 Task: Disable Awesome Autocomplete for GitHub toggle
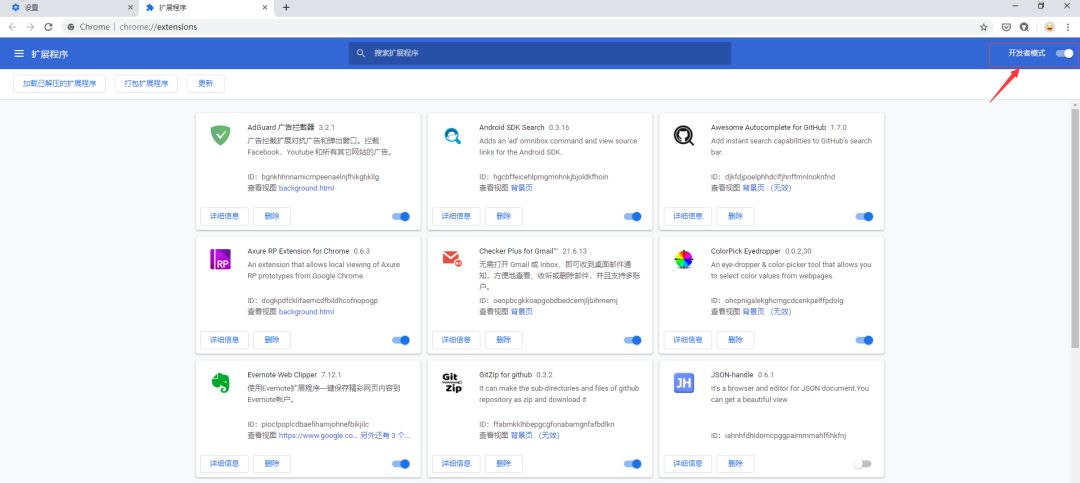click(864, 216)
